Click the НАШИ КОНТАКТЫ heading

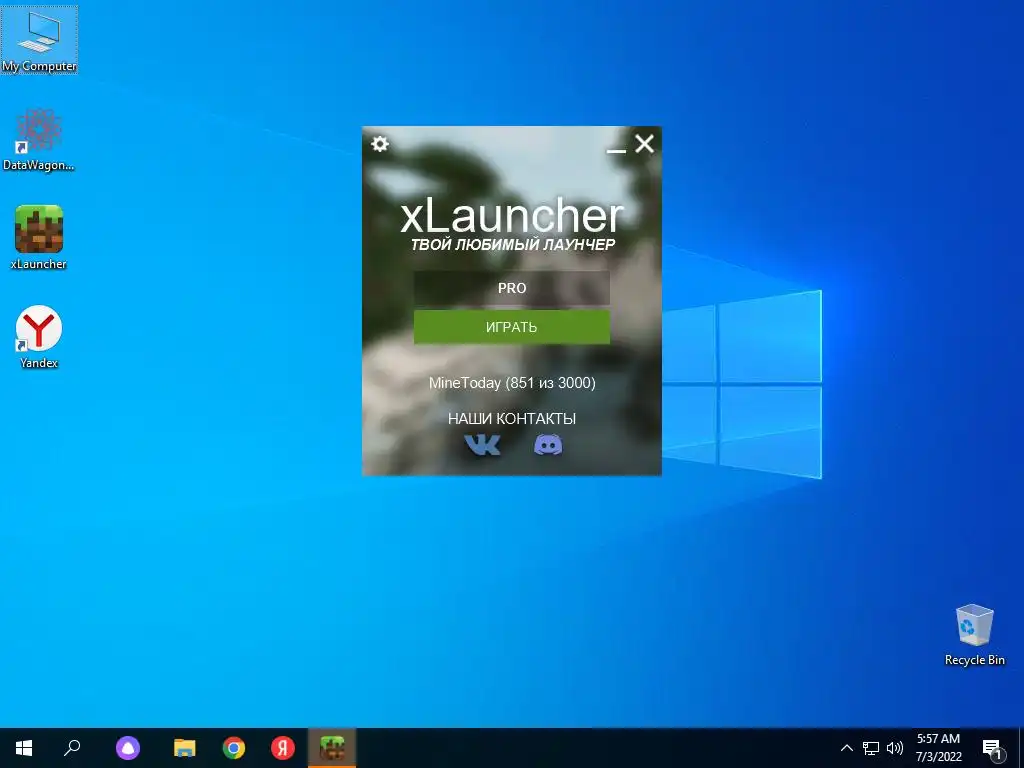(512, 419)
